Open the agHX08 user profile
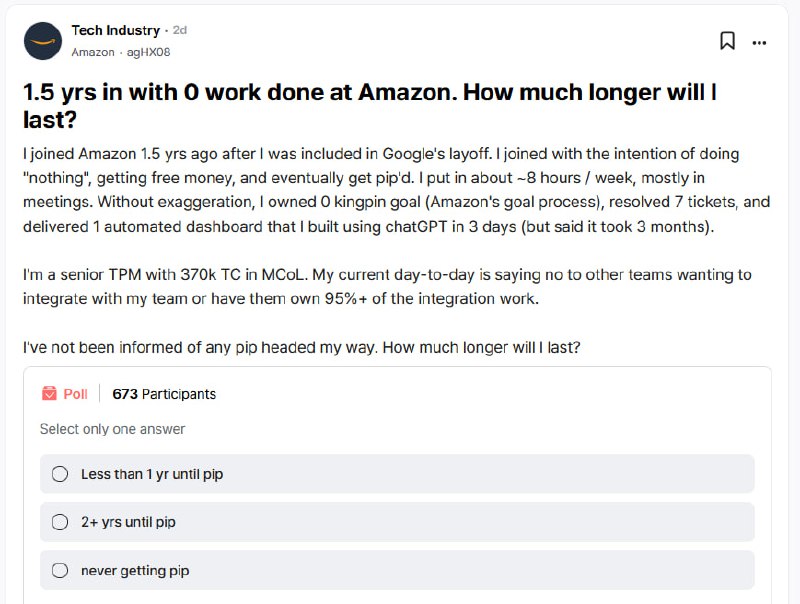 click(148, 52)
